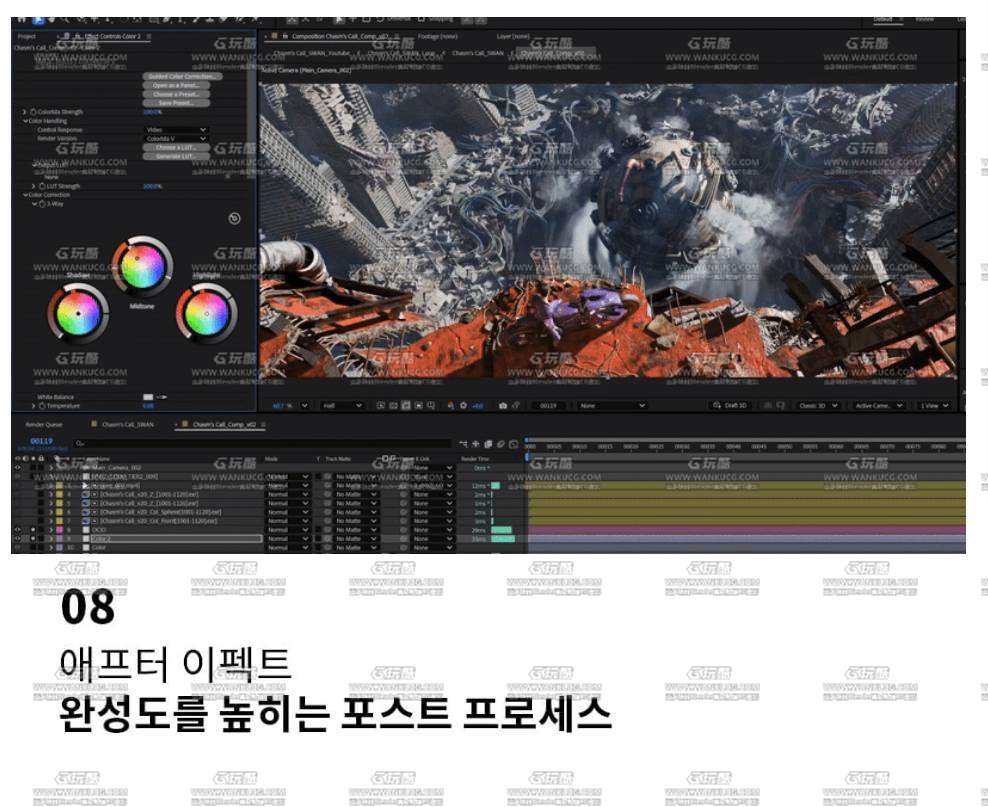Image resolution: width=988 pixels, height=807 pixels.
Task: Click the reset icon above the color wheels
Action: click(x=234, y=218)
